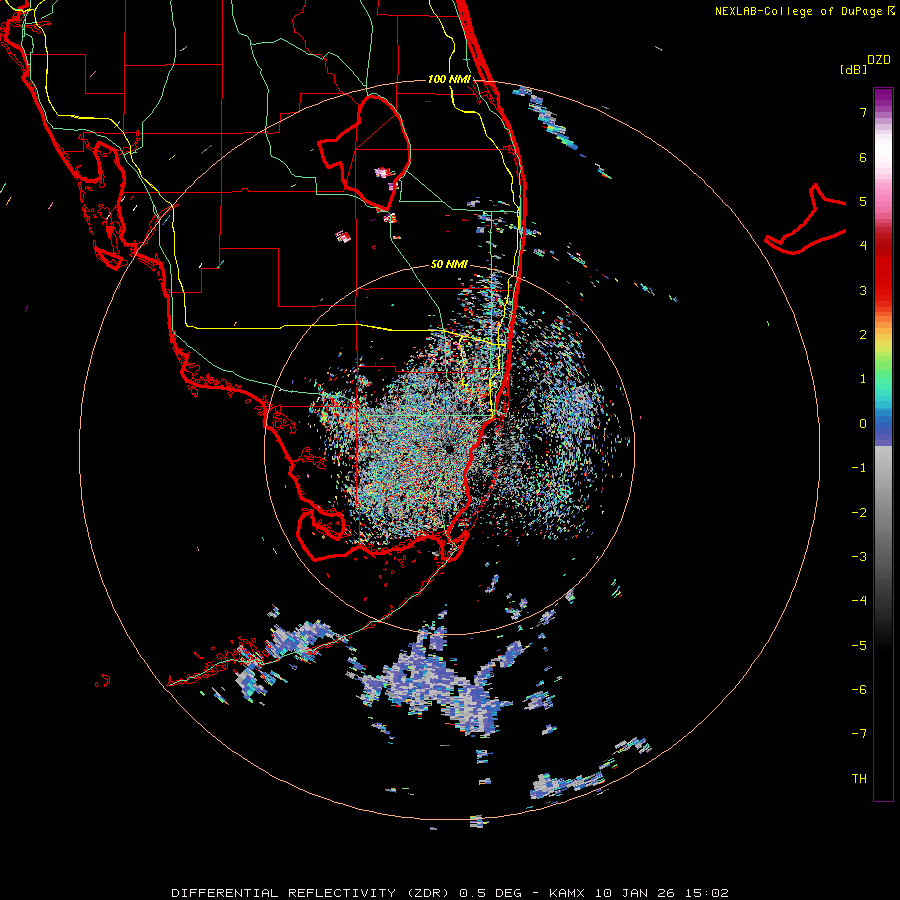Click the [dB] units label
900x900 pixels.
pos(853,69)
